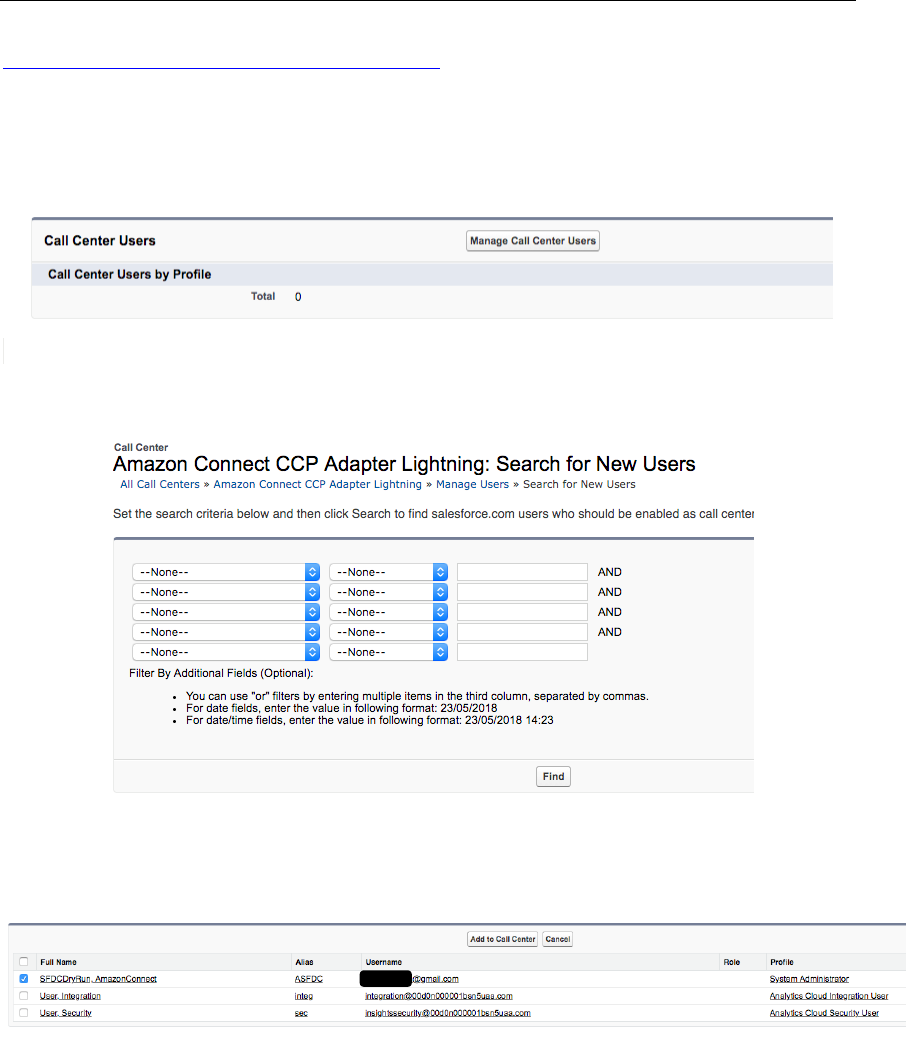
Task: Click ASFDC alias link
Action: coord(309,979)
